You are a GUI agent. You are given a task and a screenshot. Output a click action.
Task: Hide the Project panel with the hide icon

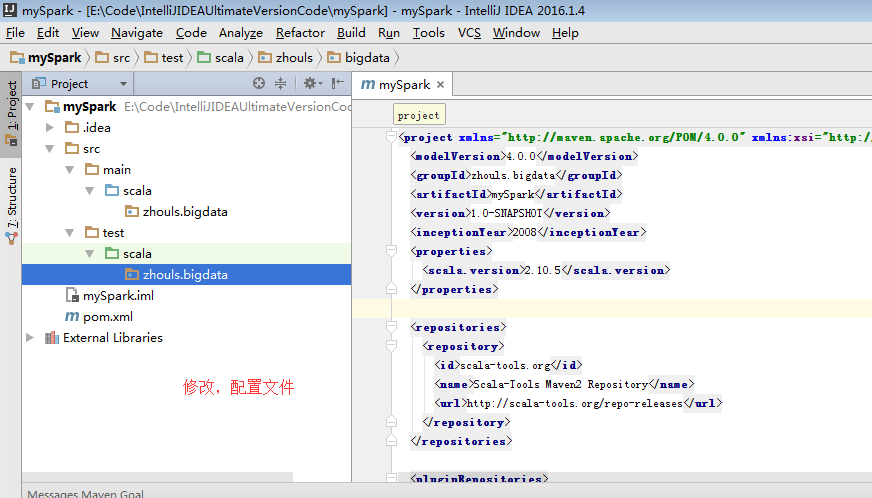337,83
